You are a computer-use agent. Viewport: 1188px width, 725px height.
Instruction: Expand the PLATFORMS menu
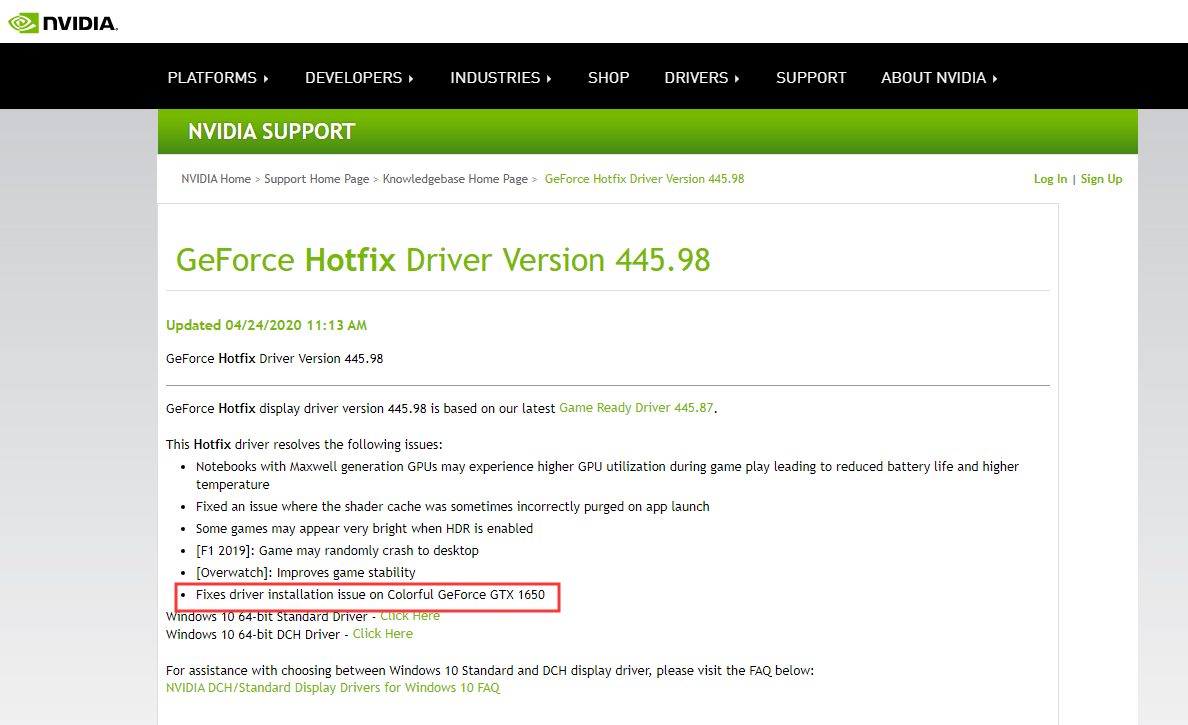[218, 78]
